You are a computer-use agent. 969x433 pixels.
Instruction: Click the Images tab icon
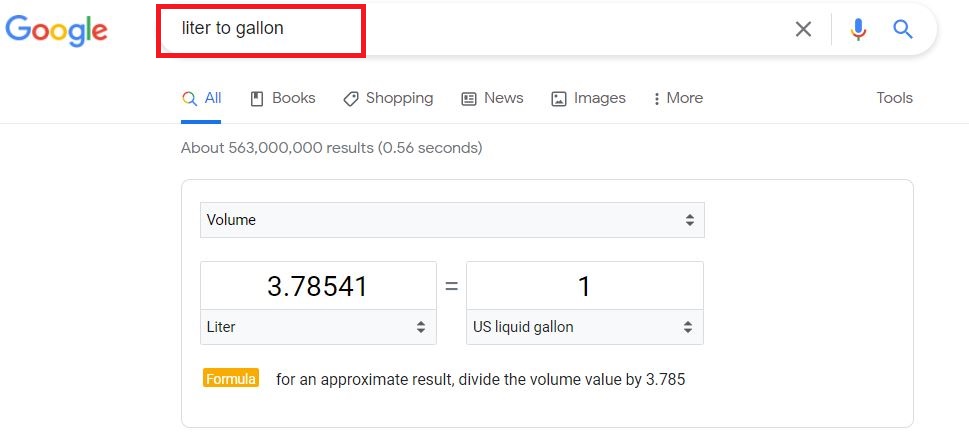559,99
